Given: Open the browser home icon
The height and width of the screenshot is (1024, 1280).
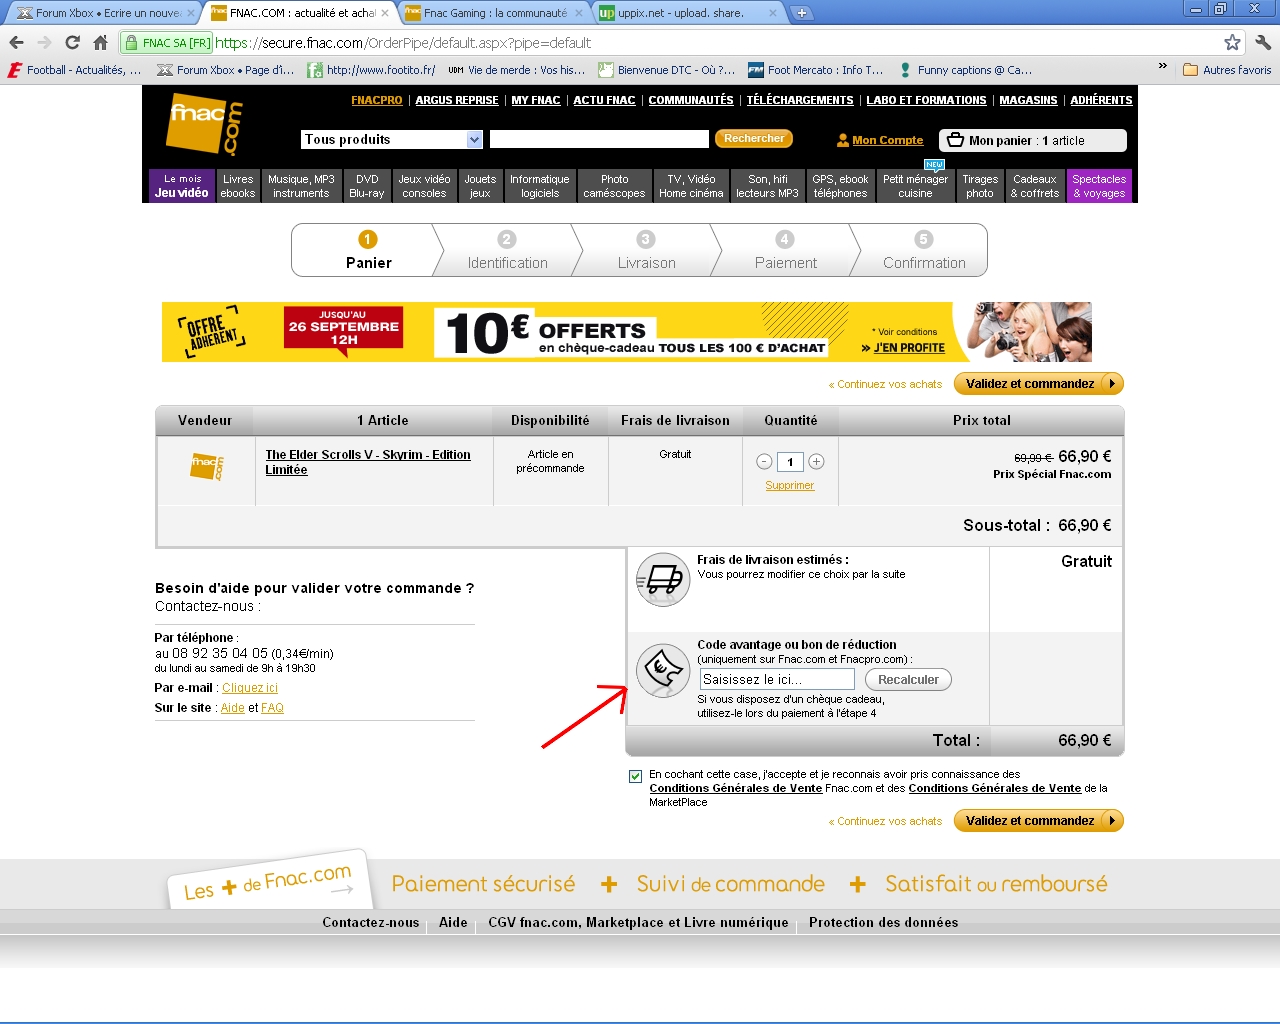Looking at the screenshot, I should 100,43.
